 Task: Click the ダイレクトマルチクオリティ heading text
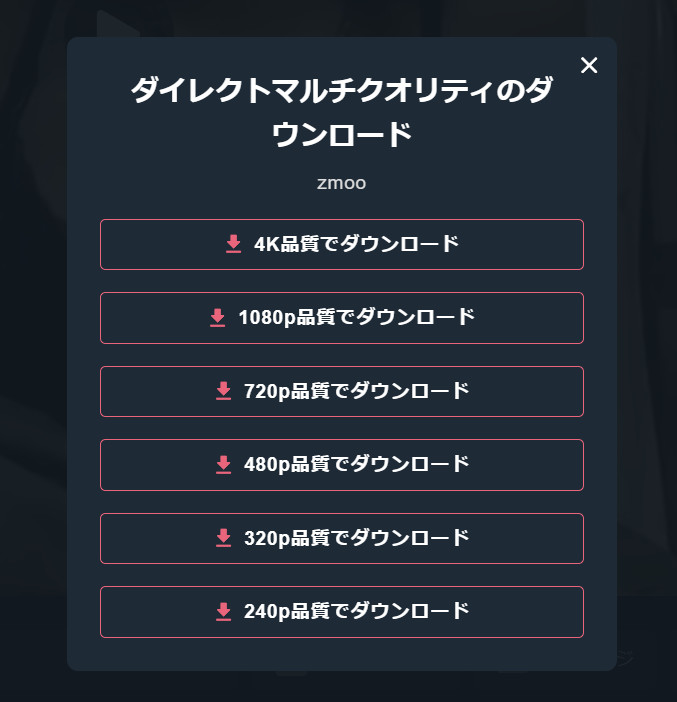tap(341, 92)
